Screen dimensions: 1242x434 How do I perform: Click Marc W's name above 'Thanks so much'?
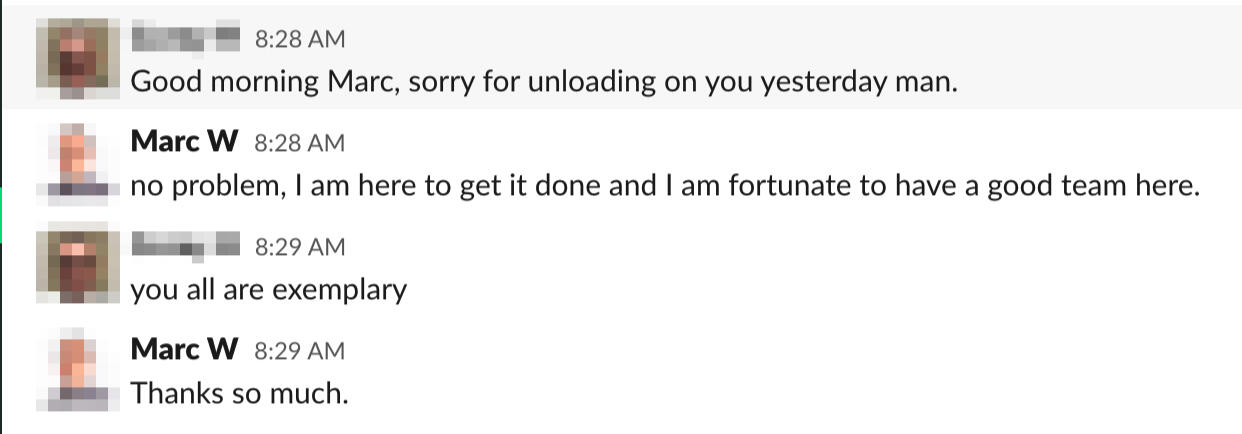pos(184,350)
